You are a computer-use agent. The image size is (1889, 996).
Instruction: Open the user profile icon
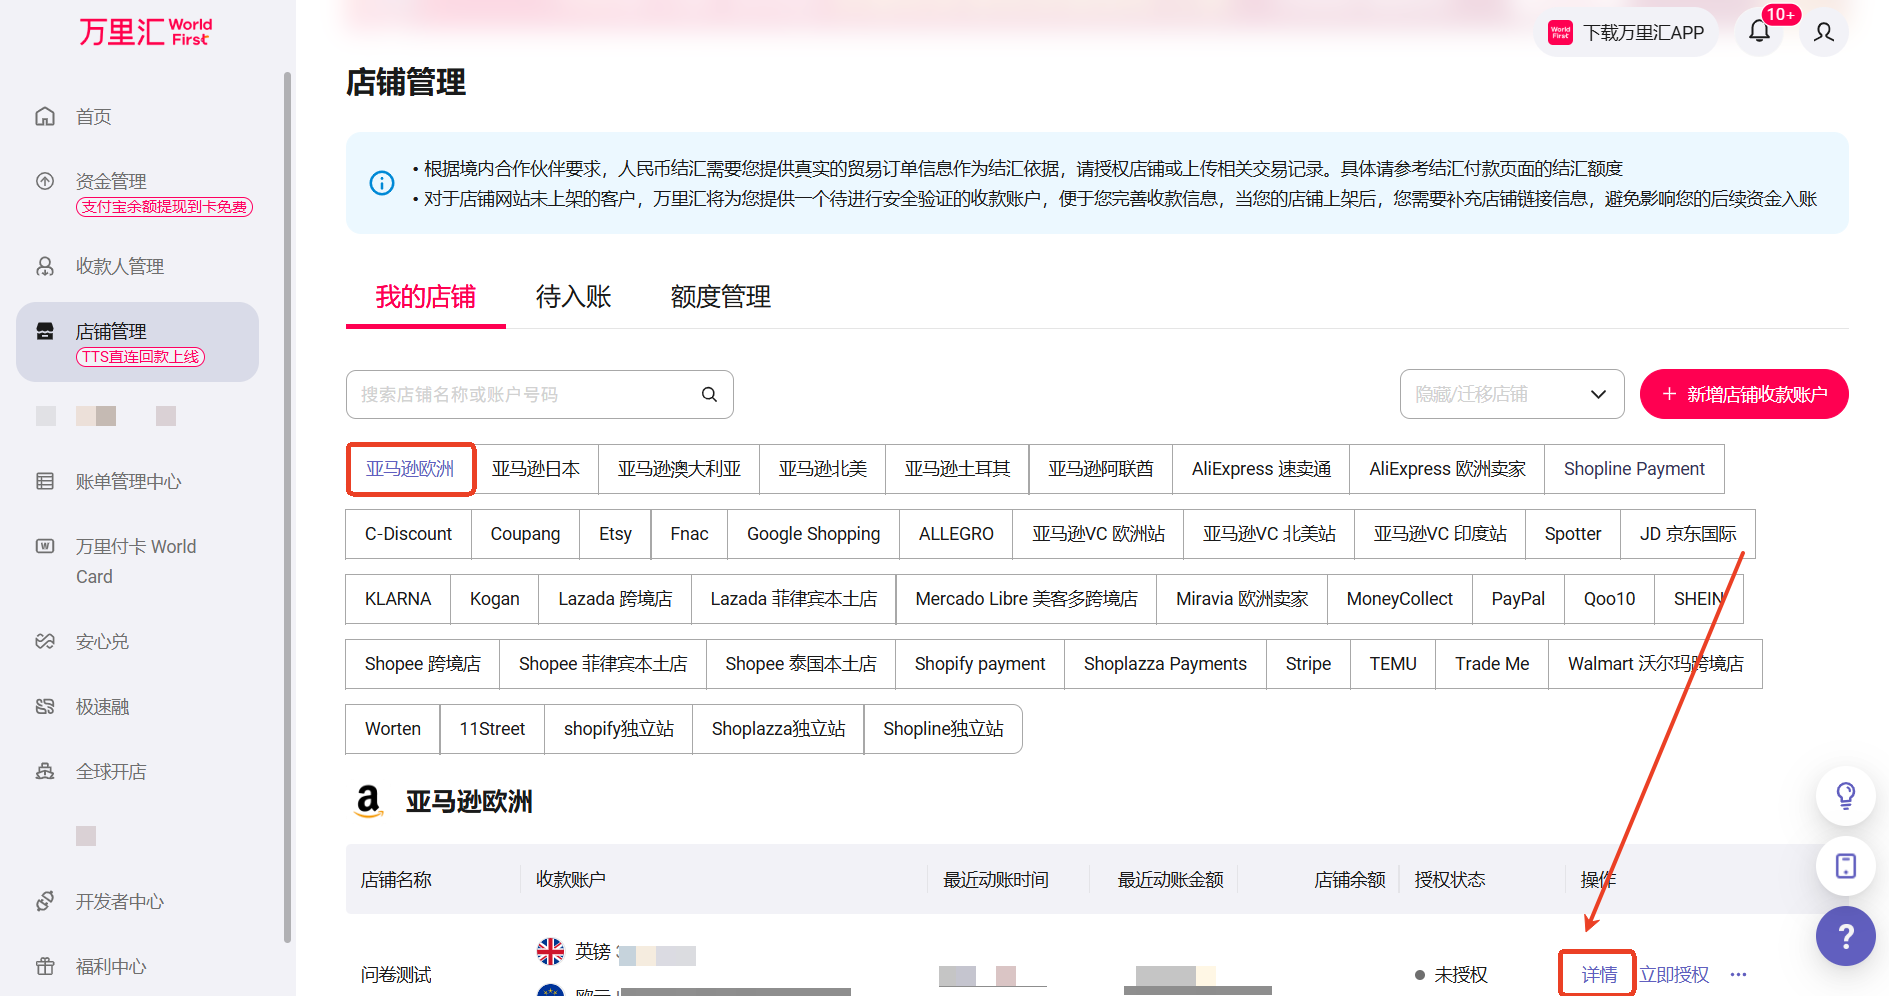click(x=1824, y=32)
